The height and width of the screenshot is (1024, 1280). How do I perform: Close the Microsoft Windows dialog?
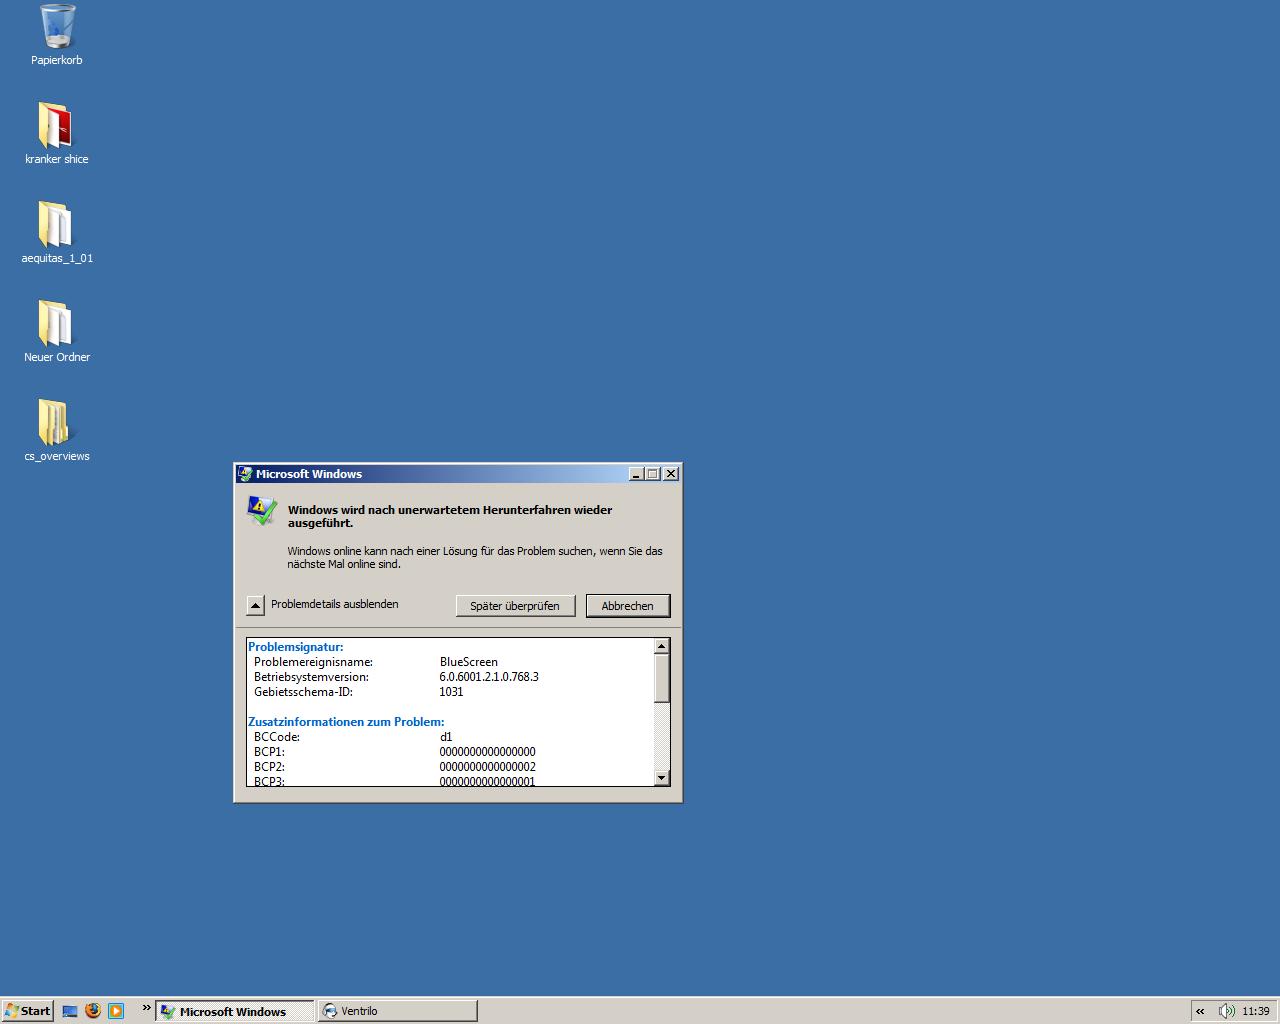pos(671,474)
